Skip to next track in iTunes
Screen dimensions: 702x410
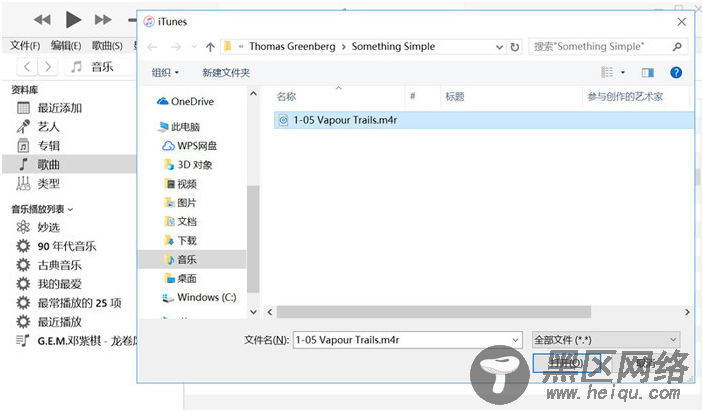click(x=103, y=20)
